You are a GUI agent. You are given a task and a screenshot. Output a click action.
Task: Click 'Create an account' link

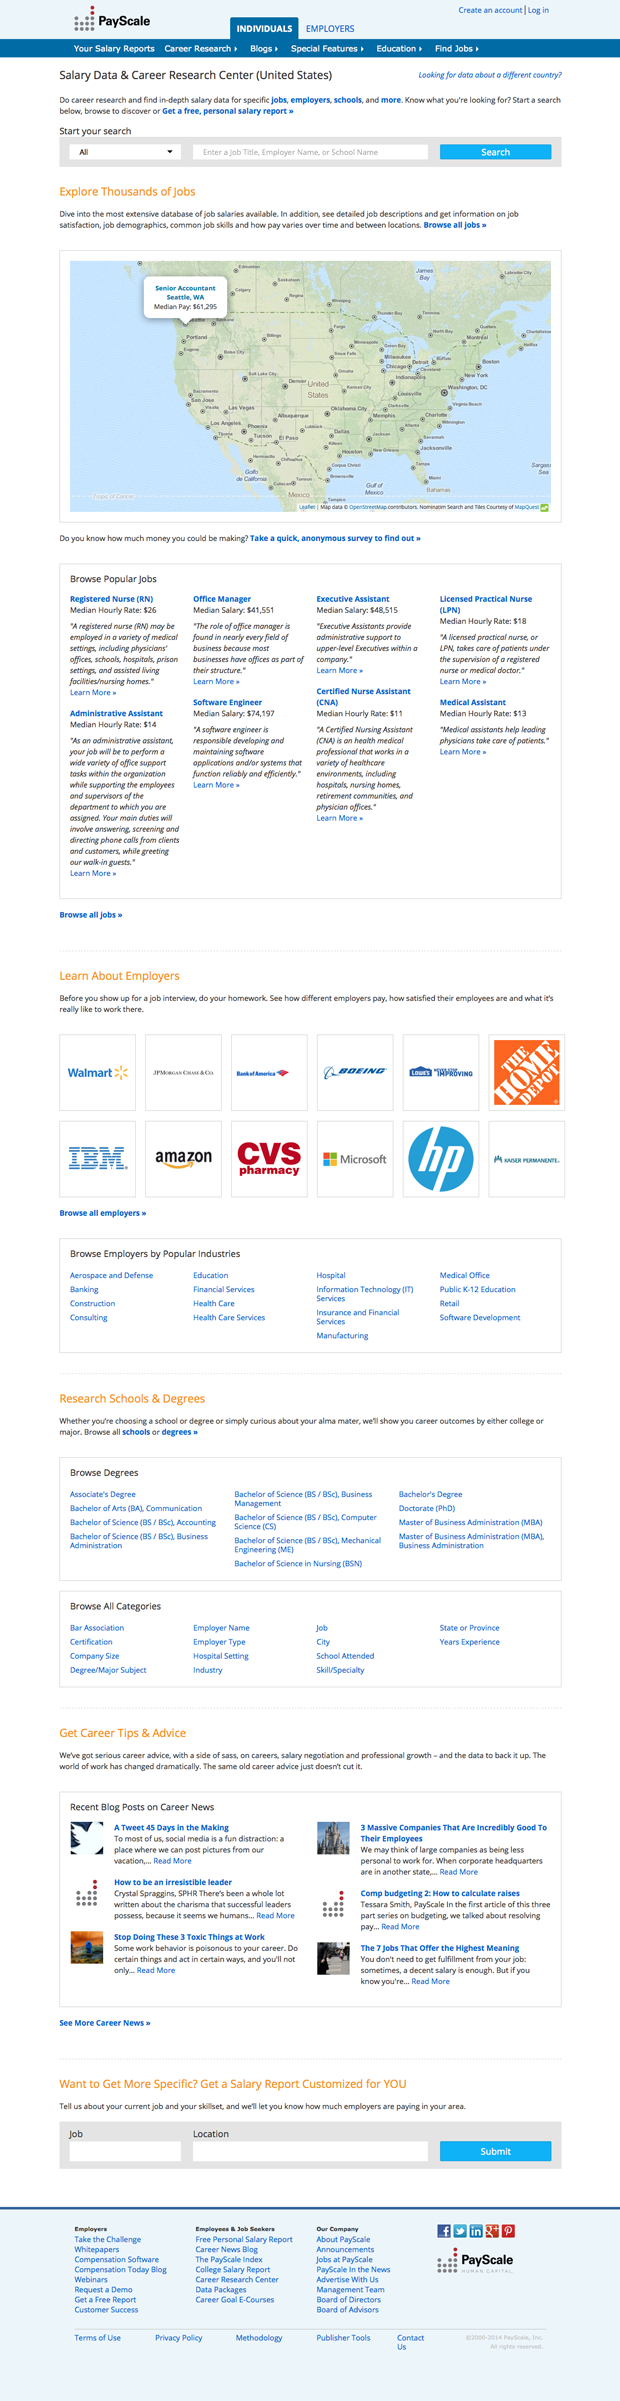point(490,10)
